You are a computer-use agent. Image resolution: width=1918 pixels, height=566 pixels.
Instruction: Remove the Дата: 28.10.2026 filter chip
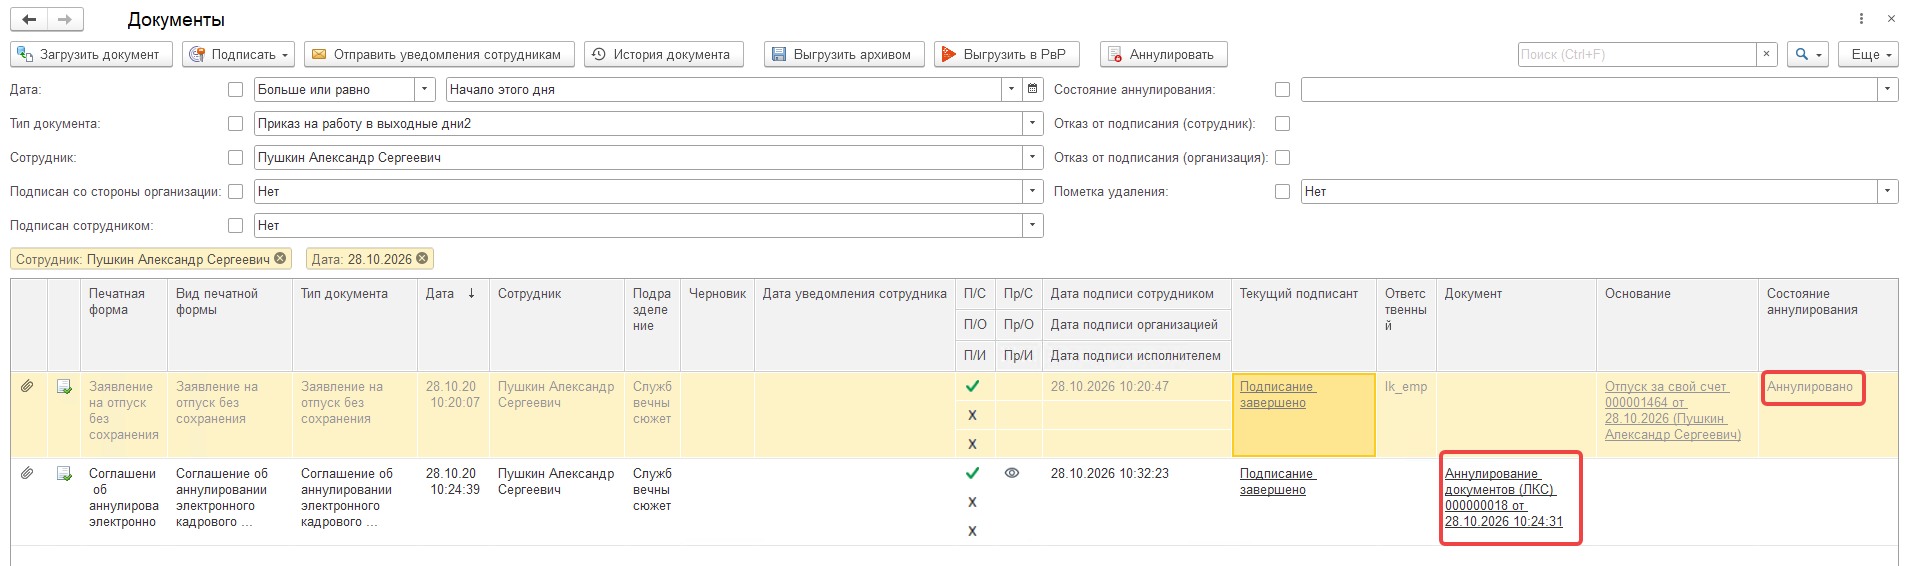(422, 258)
